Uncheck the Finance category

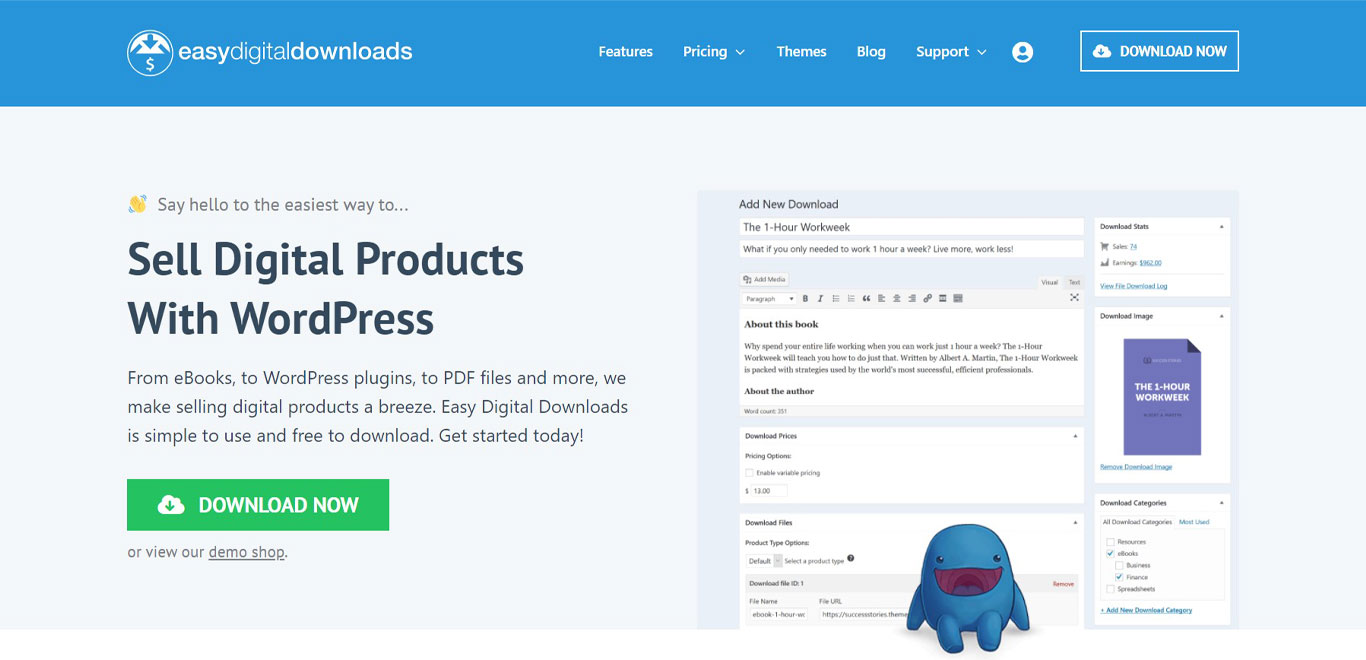(1119, 577)
